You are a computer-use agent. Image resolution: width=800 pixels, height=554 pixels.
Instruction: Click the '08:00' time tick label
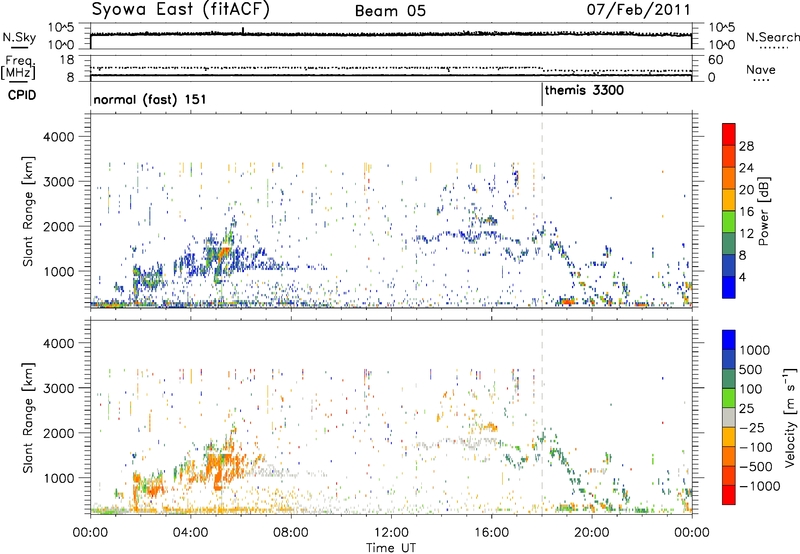pos(291,533)
